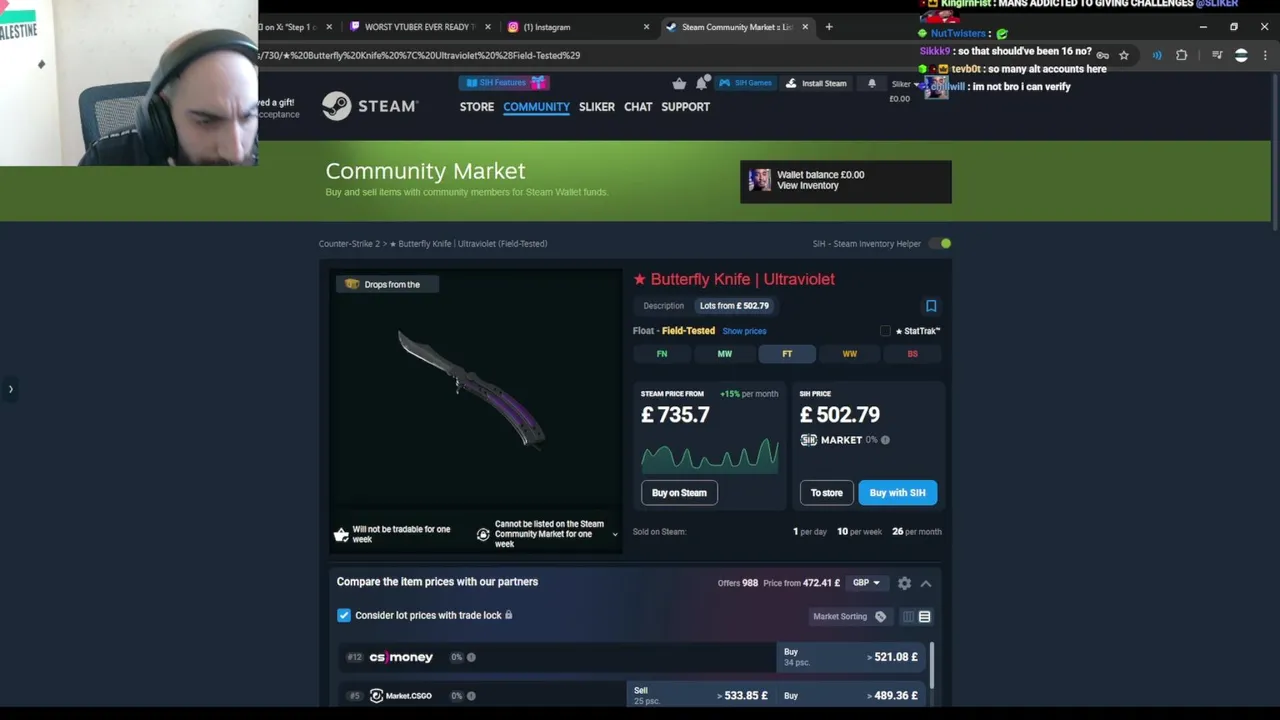Viewport: 1280px width, 720px height.
Task: Open the SUPPORT menu
Action: [685, 107]
